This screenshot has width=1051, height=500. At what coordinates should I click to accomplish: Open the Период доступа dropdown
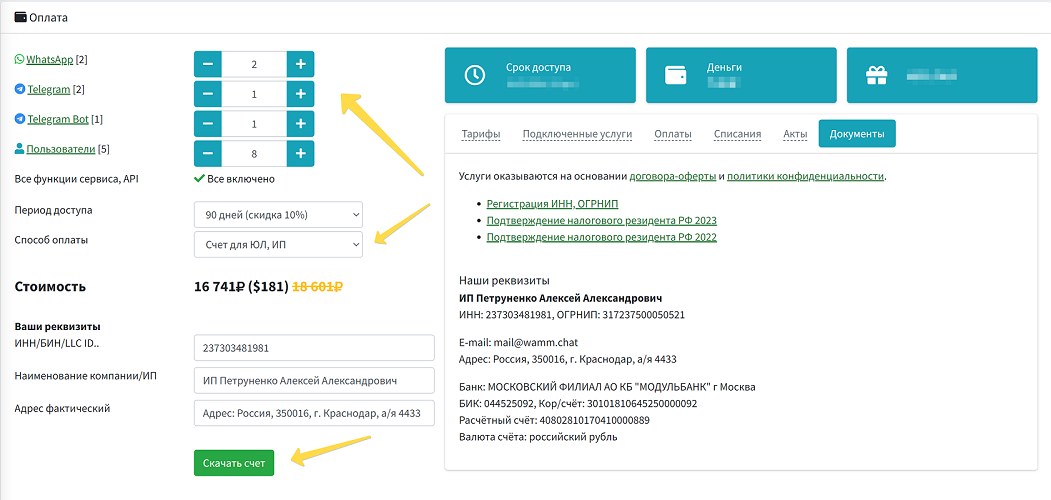tap(278, 214)
